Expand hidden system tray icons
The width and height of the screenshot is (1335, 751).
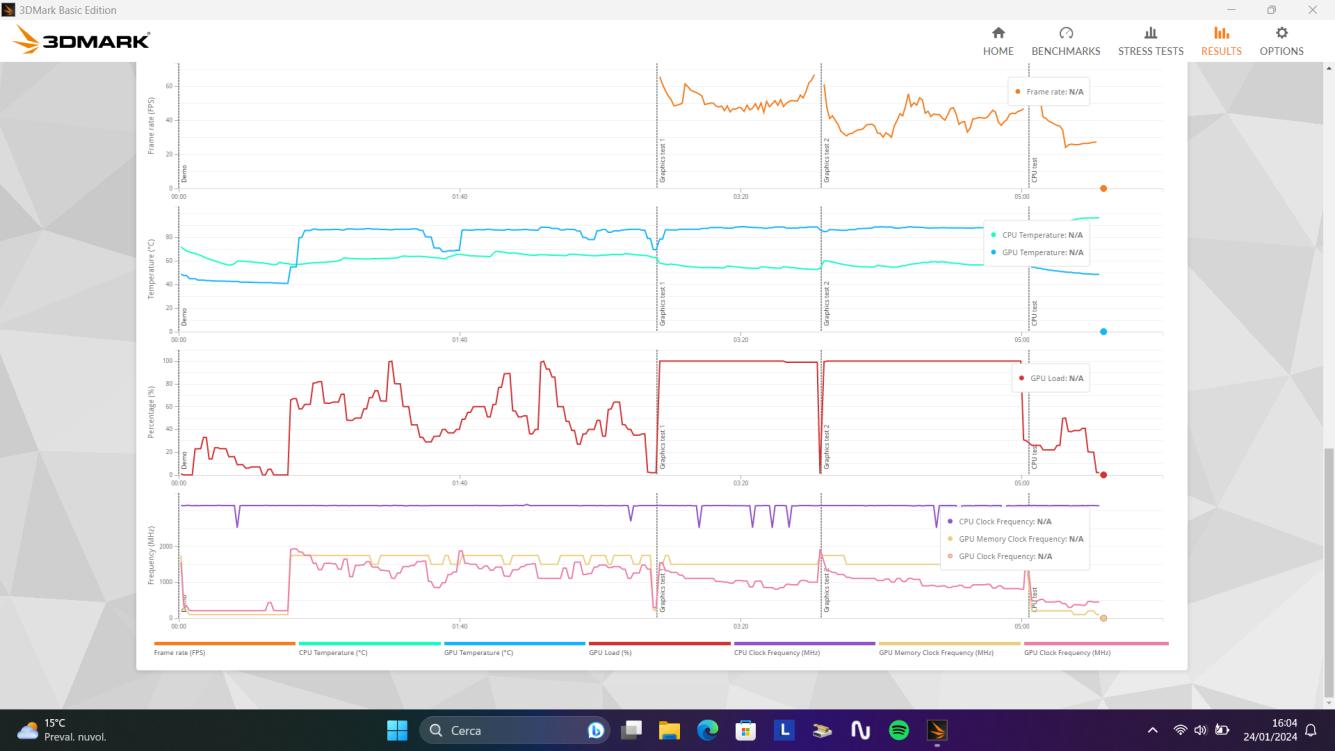click(1153, 731)
